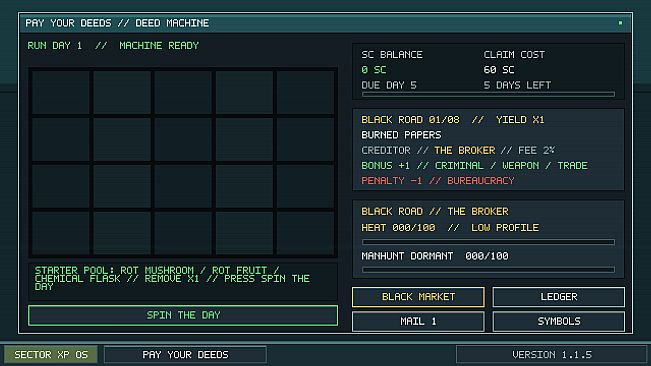Click the Heat 000/100 // Low Profile line
Viewport: 651px width, 366px height.
[450, 228]
